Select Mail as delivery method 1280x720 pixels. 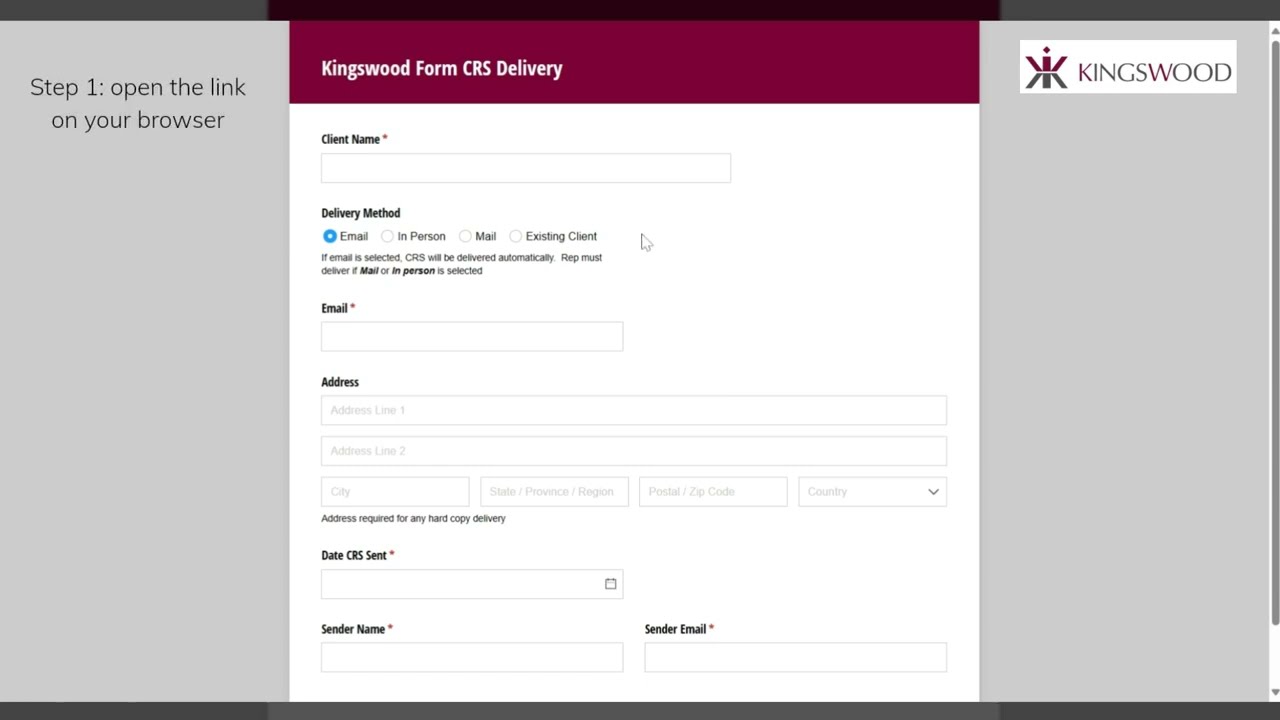(x=465, y=236)
